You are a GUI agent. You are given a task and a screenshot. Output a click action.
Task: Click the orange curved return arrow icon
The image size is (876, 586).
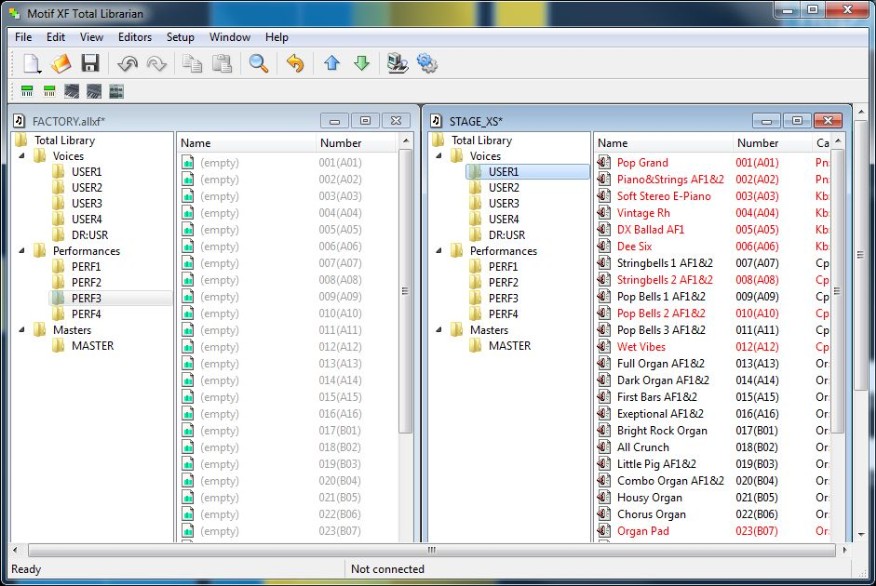[x=295, y=64]
